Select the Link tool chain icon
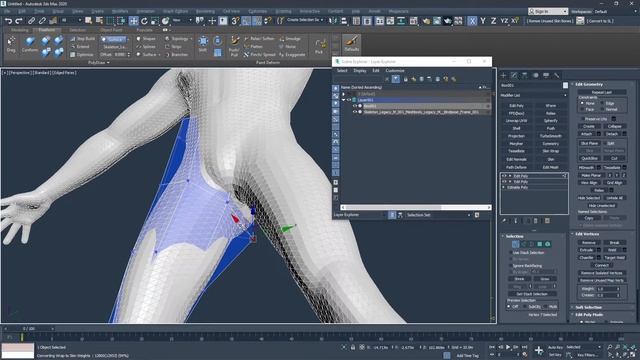Image resolution: width=640 pixels, height=360 pixels. 31,20
